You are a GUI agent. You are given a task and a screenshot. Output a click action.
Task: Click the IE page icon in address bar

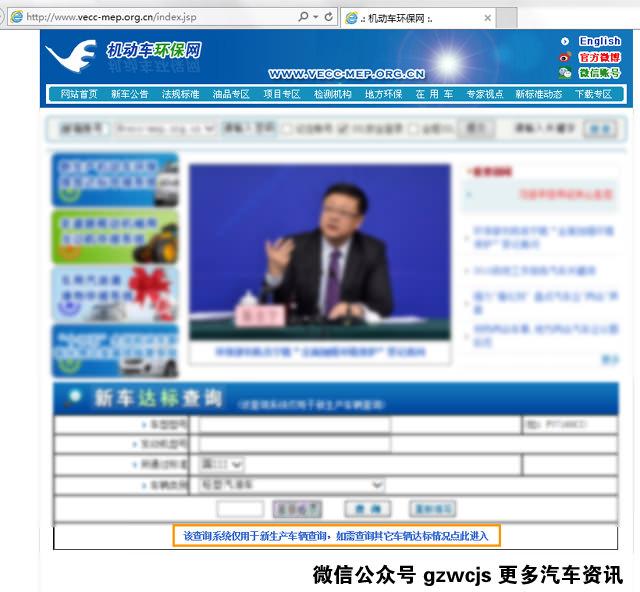pos(16,17)
